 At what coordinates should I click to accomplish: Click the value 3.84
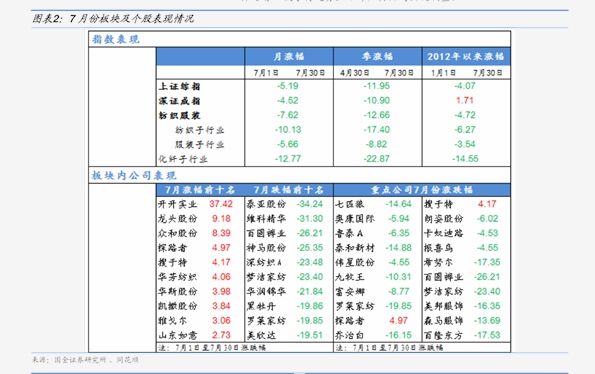pyautogui.click(x=221, y=306)
